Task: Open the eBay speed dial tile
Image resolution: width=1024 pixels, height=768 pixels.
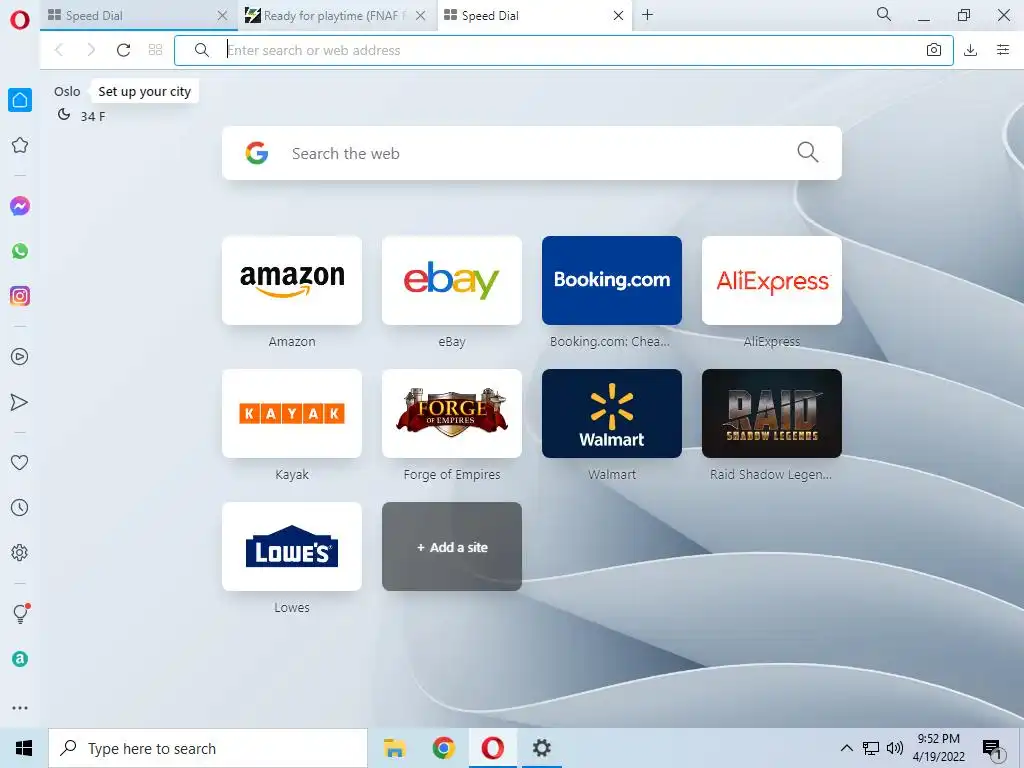Action: [452, 280]
